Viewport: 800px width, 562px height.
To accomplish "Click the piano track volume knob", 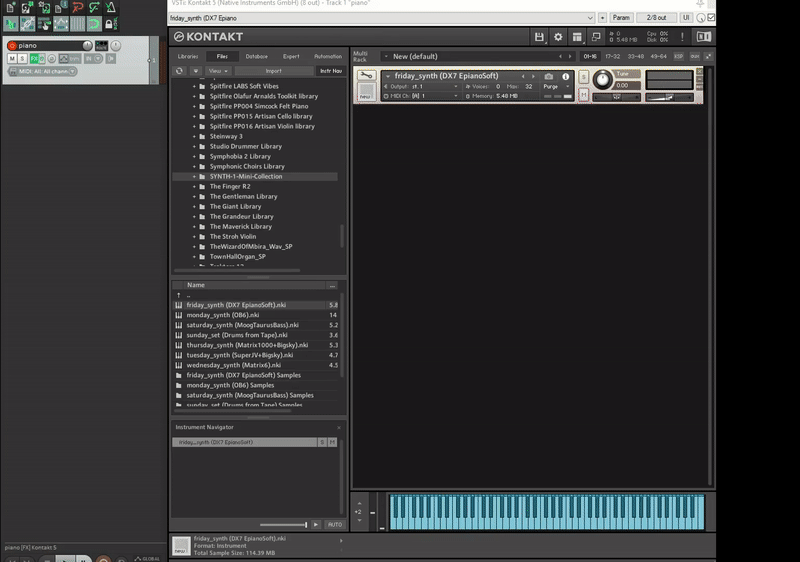I will click(x=87, y=46).
